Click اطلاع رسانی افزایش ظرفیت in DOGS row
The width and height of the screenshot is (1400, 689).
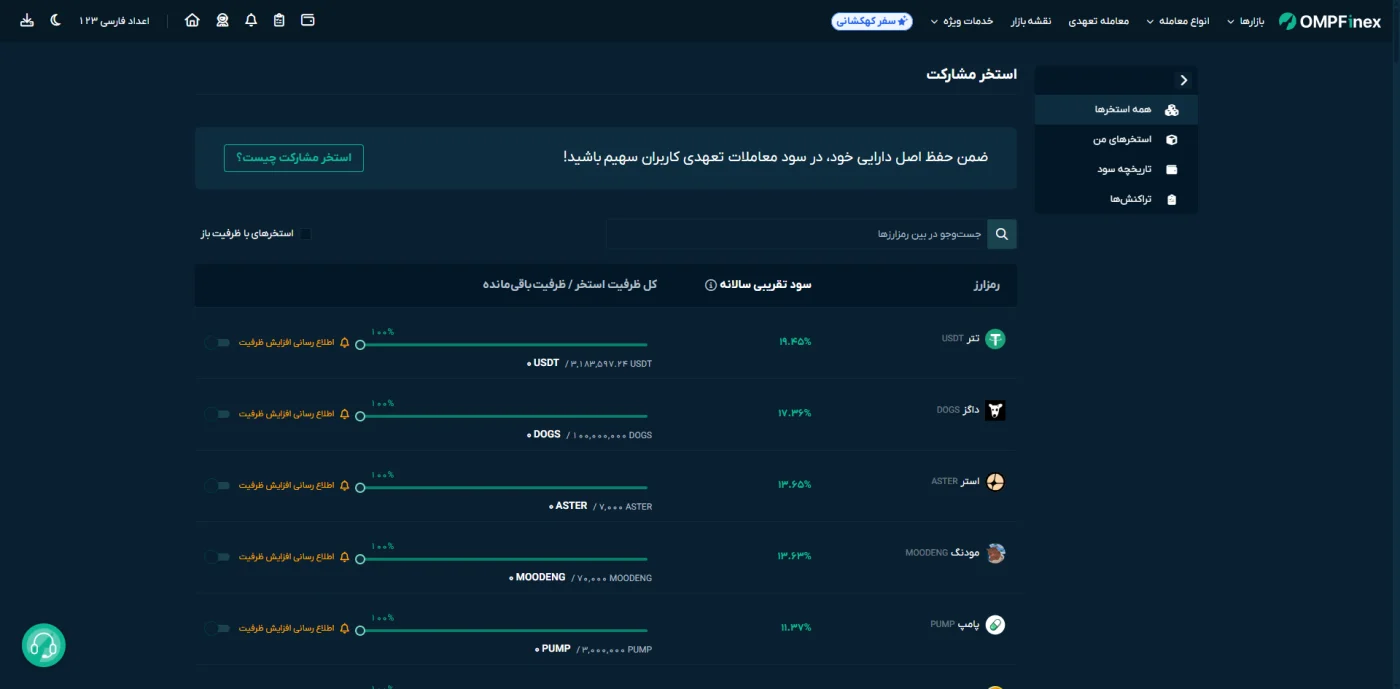pos(286,414)
